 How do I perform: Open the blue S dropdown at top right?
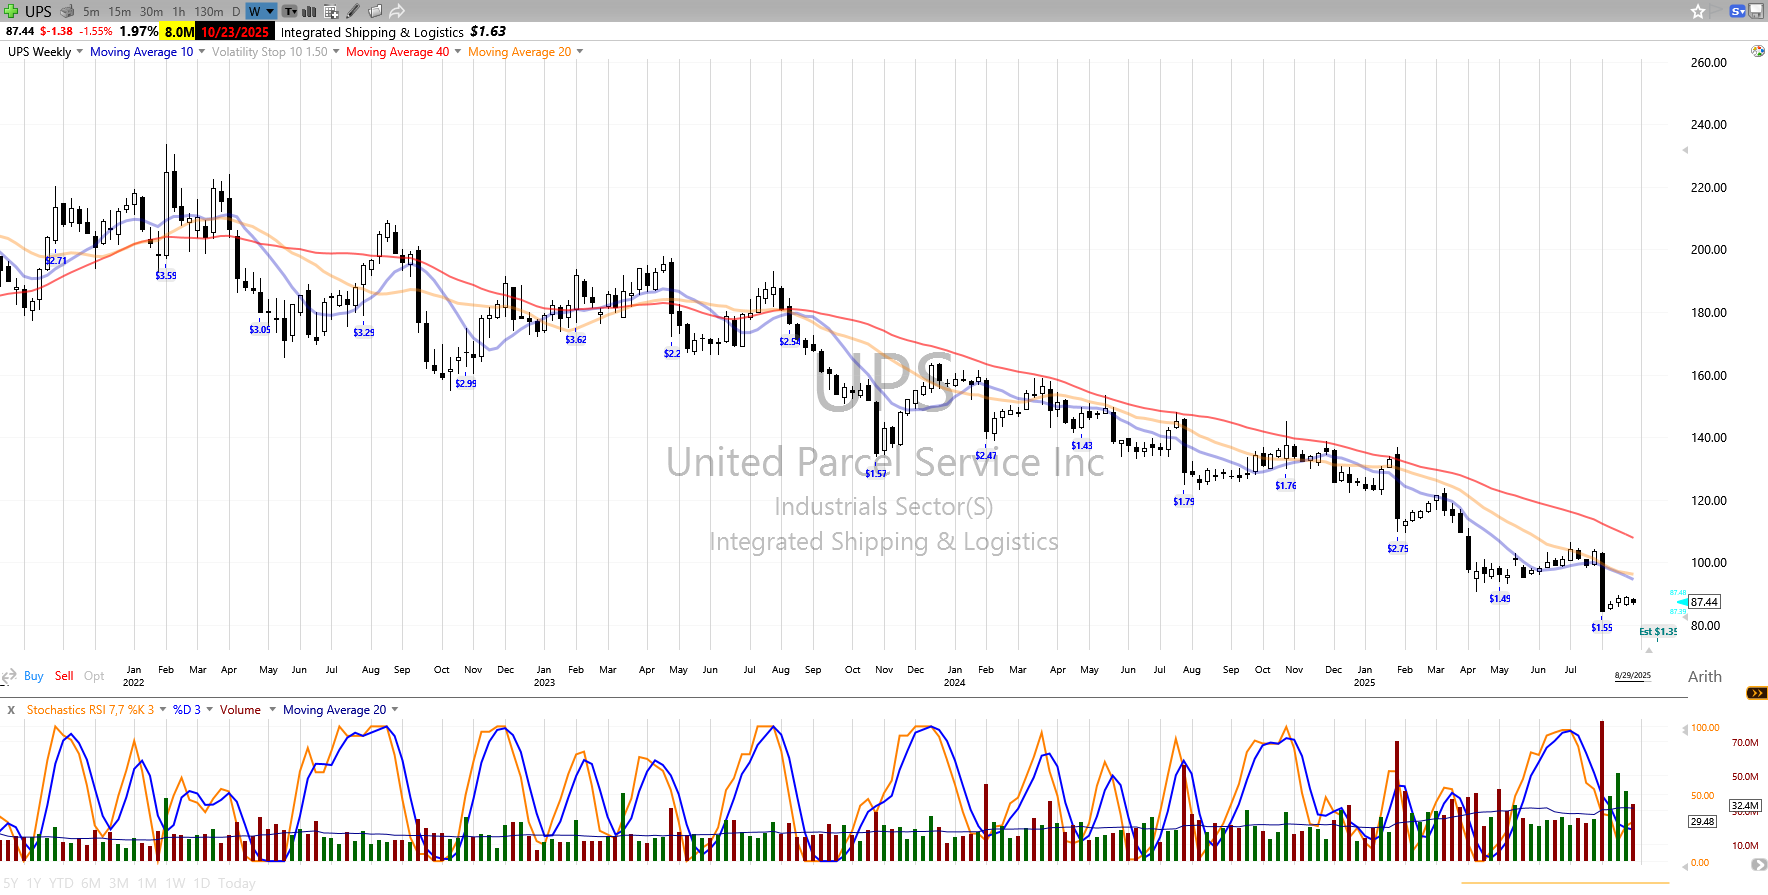[1737, 11]
